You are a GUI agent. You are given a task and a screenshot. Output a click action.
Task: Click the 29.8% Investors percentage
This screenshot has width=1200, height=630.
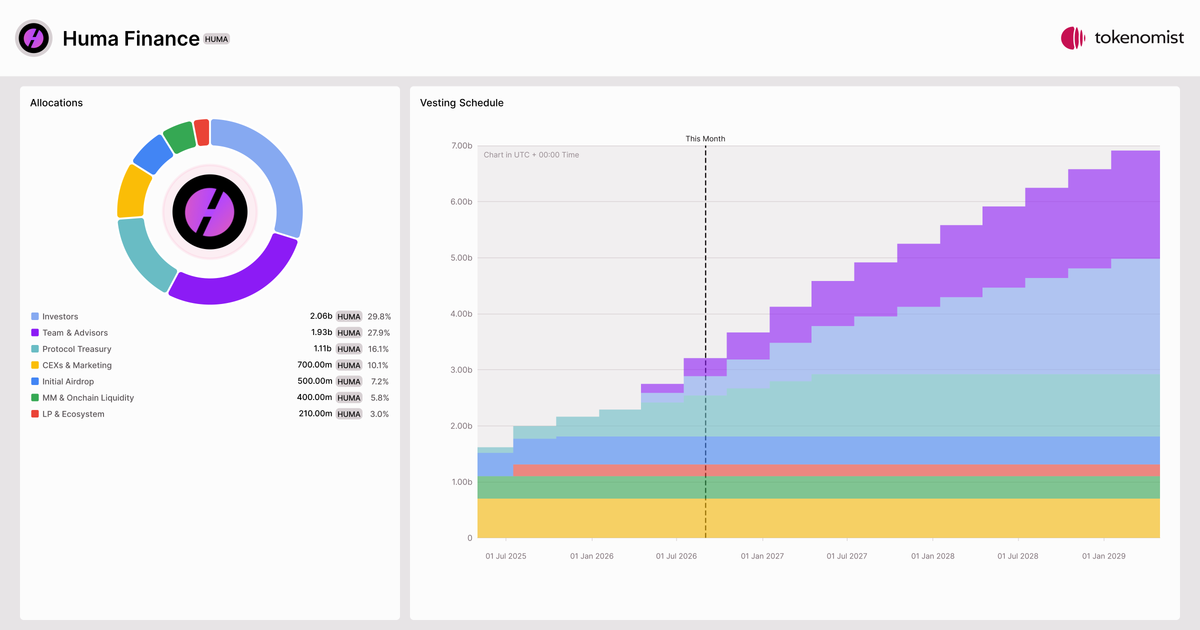[x=378, y=317]
